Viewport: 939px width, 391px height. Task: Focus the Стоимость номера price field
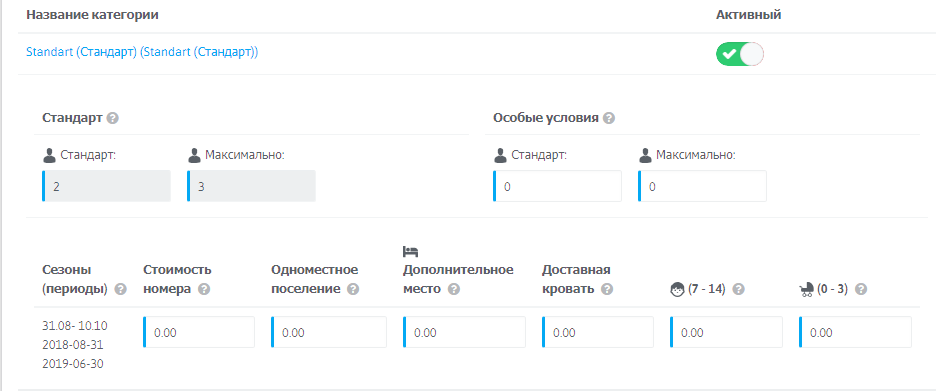pos(199,332)
